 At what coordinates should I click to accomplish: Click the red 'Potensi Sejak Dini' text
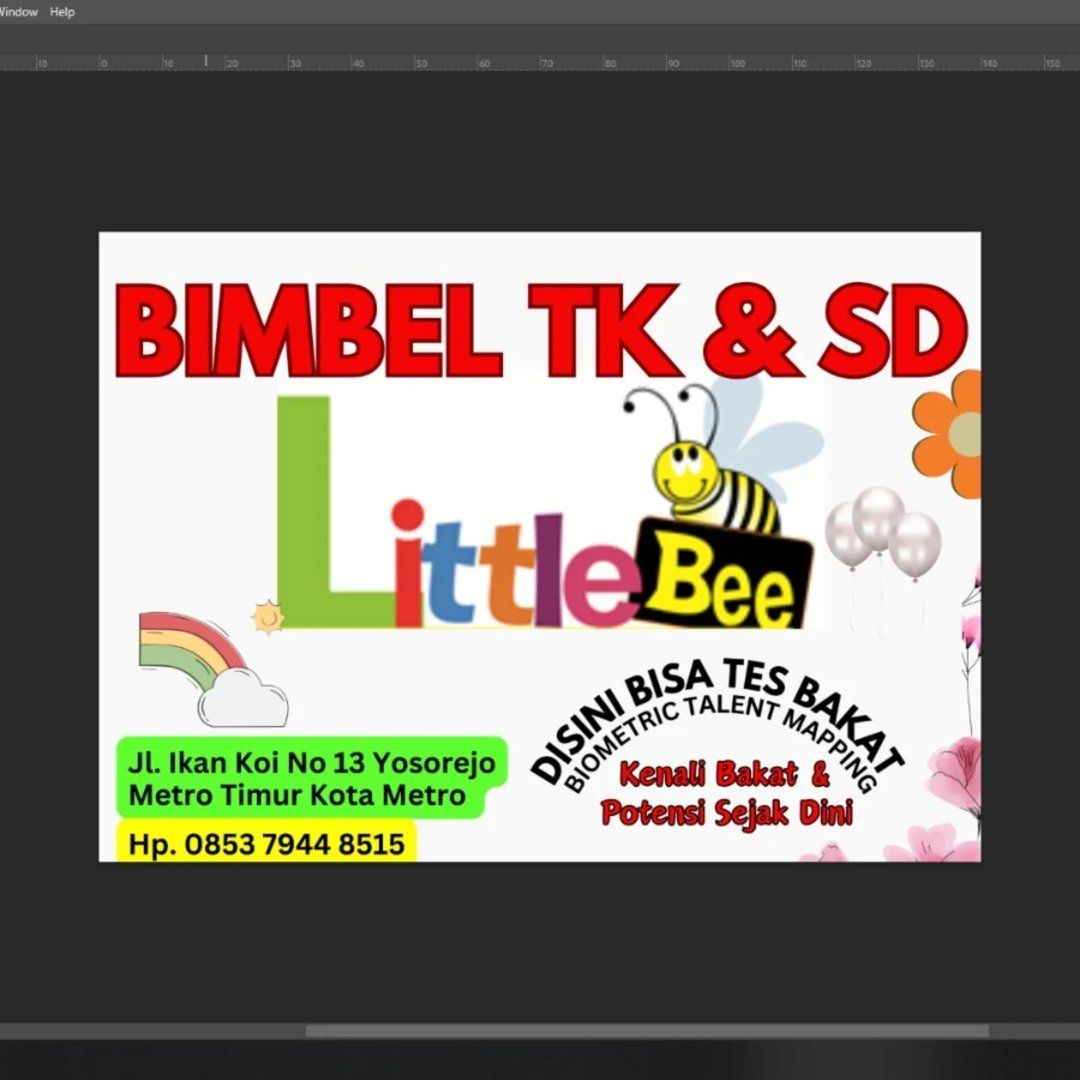727,812
